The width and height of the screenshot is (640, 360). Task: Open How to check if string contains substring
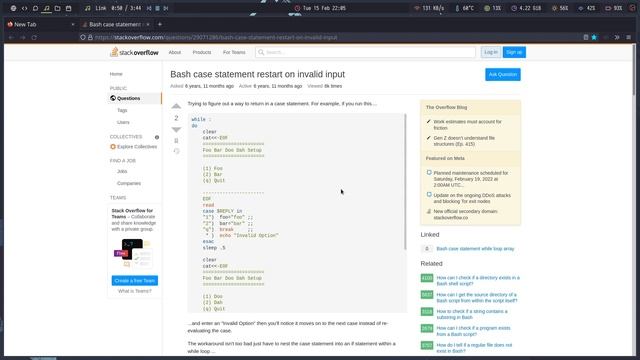(x=472, y=314)
